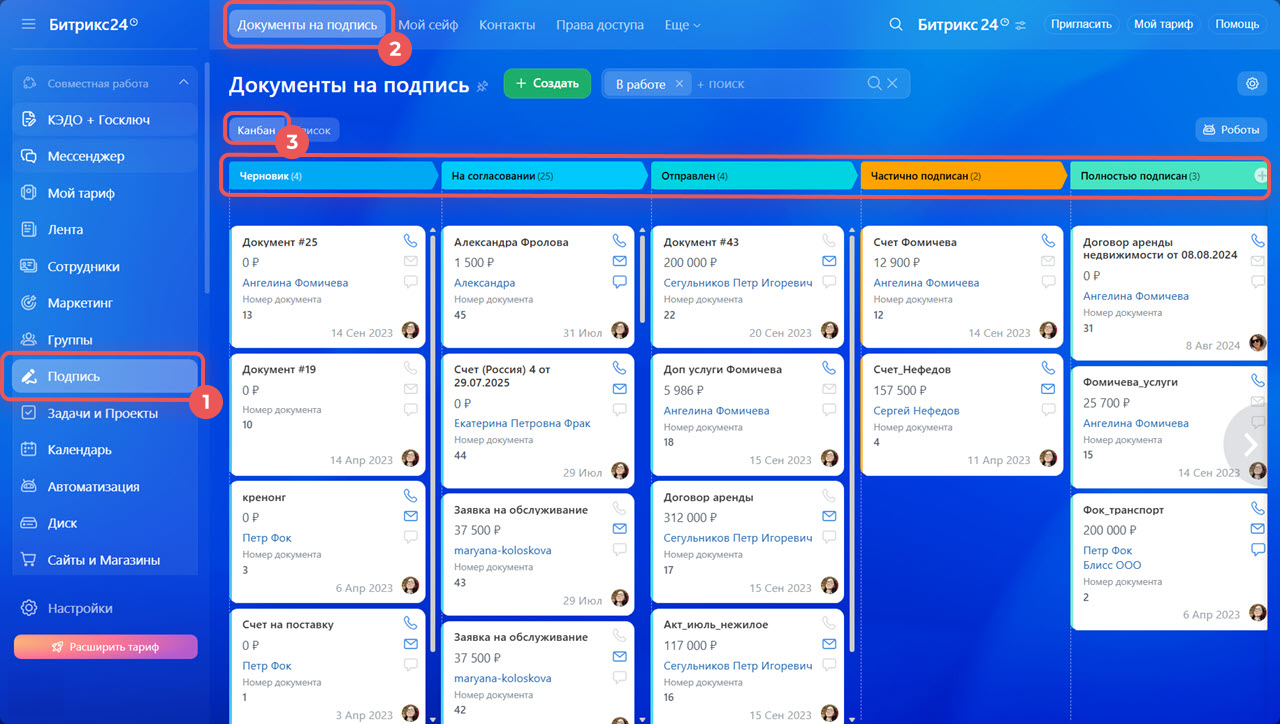This screenshot has height=724, width=1280.
Task: Add new stage with plus icon
Action: [x=1260, y=175]
